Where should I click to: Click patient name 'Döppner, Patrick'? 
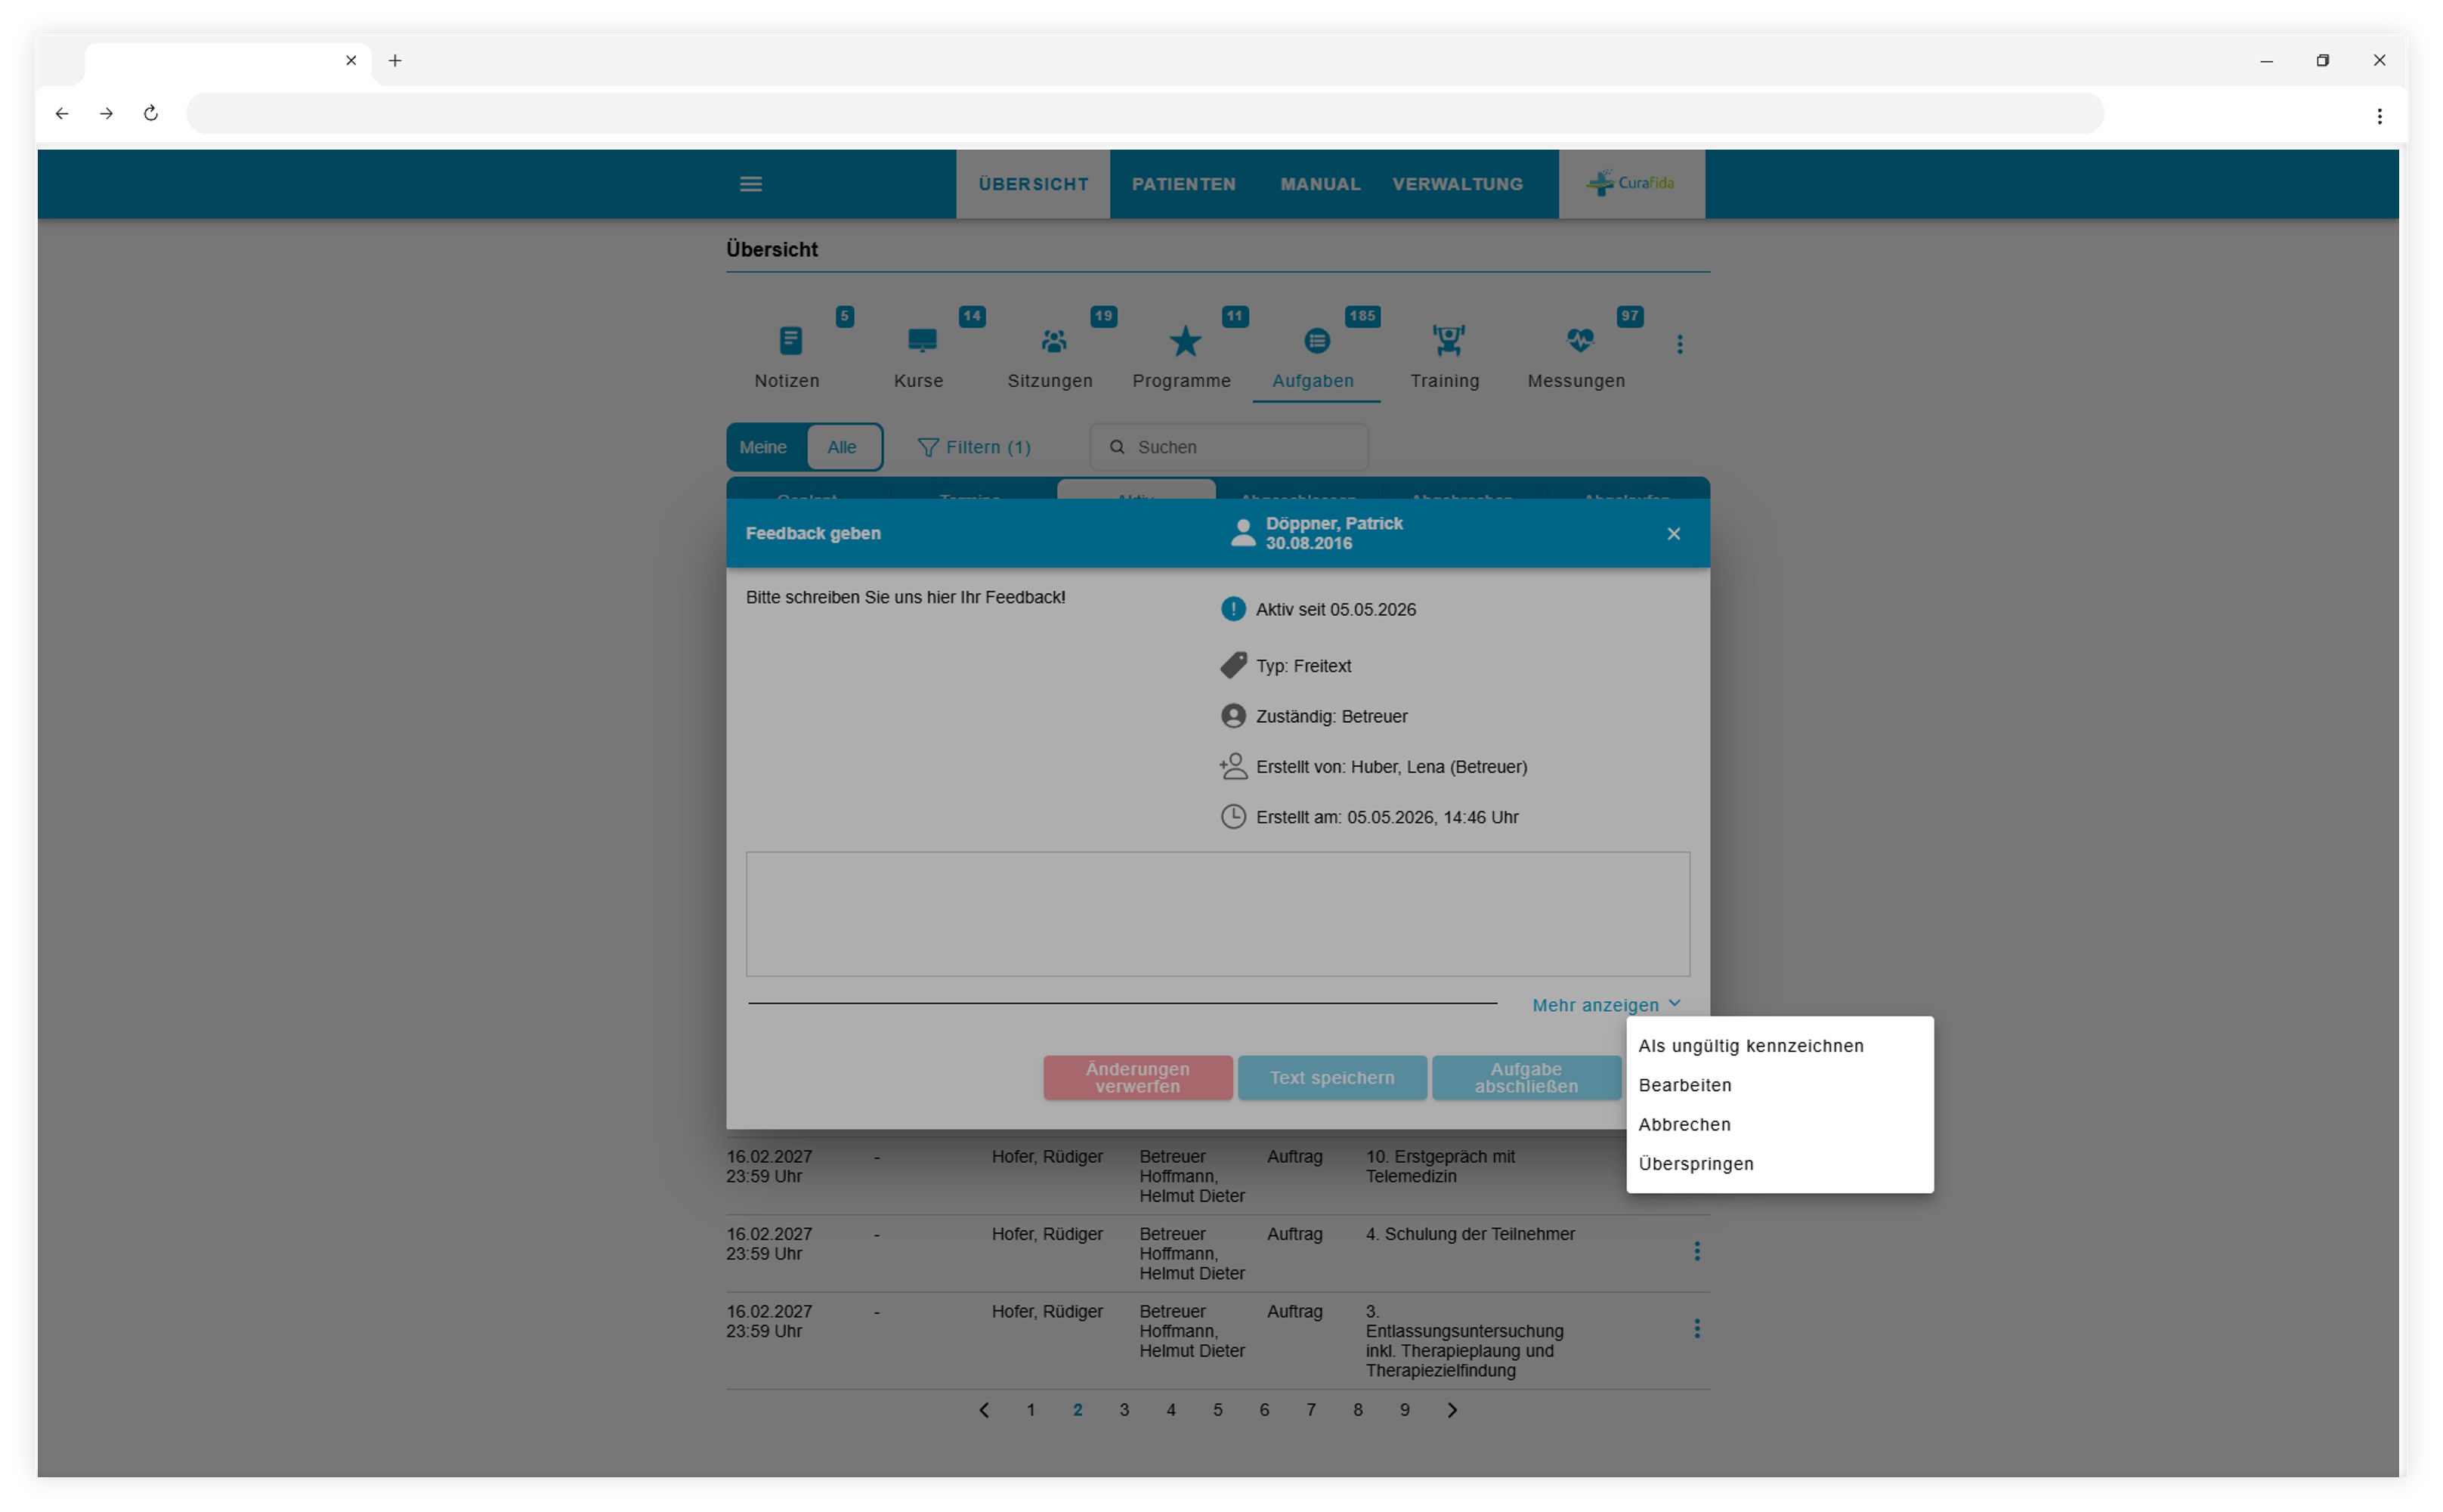pos(1334,524)
